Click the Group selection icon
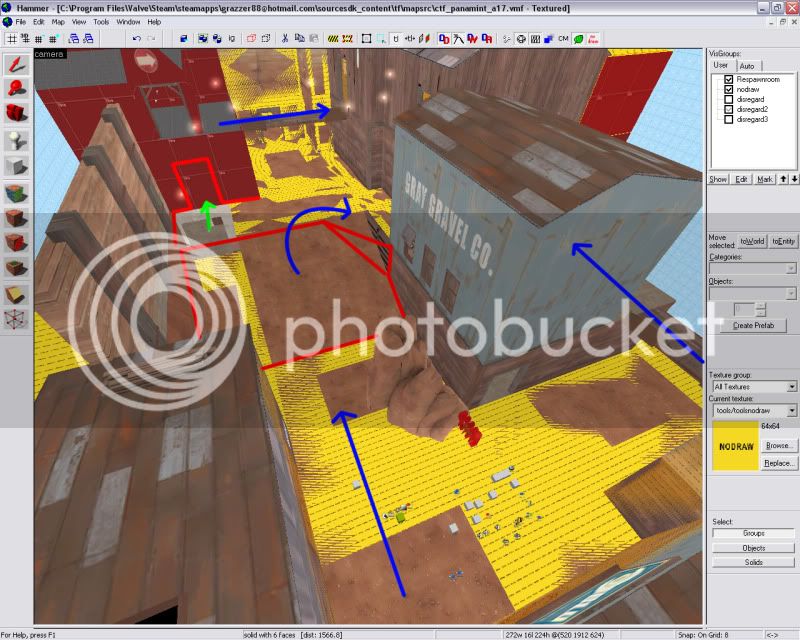The image size is (800, 640). click(x=203, y=39)
